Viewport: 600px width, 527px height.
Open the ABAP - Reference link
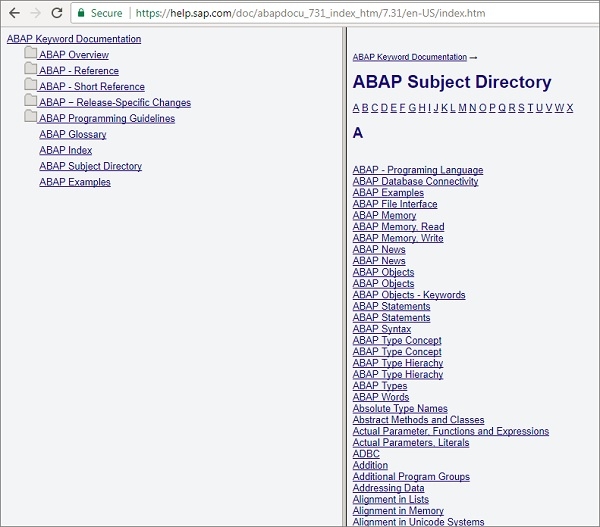point(79,71)
